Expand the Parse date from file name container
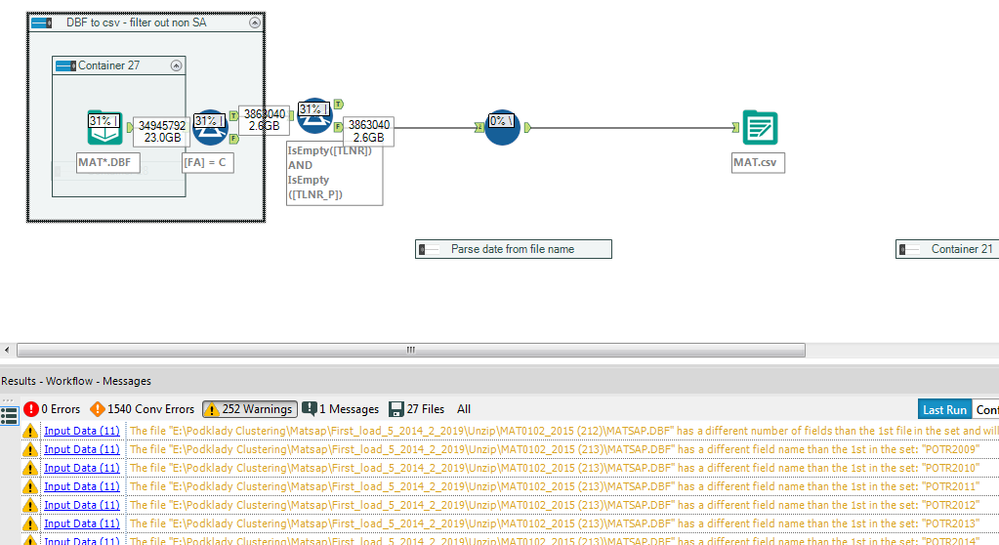Screen dimensions: 999x545 (429, 249)
